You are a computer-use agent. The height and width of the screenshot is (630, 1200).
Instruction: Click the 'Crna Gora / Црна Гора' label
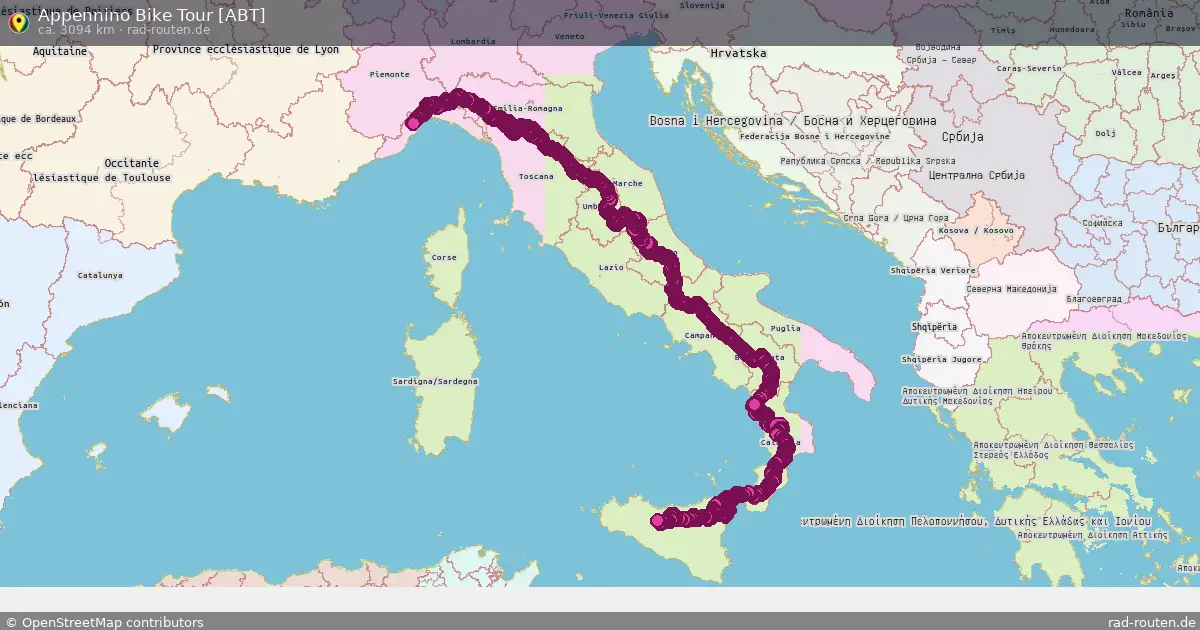click(896, 217)
